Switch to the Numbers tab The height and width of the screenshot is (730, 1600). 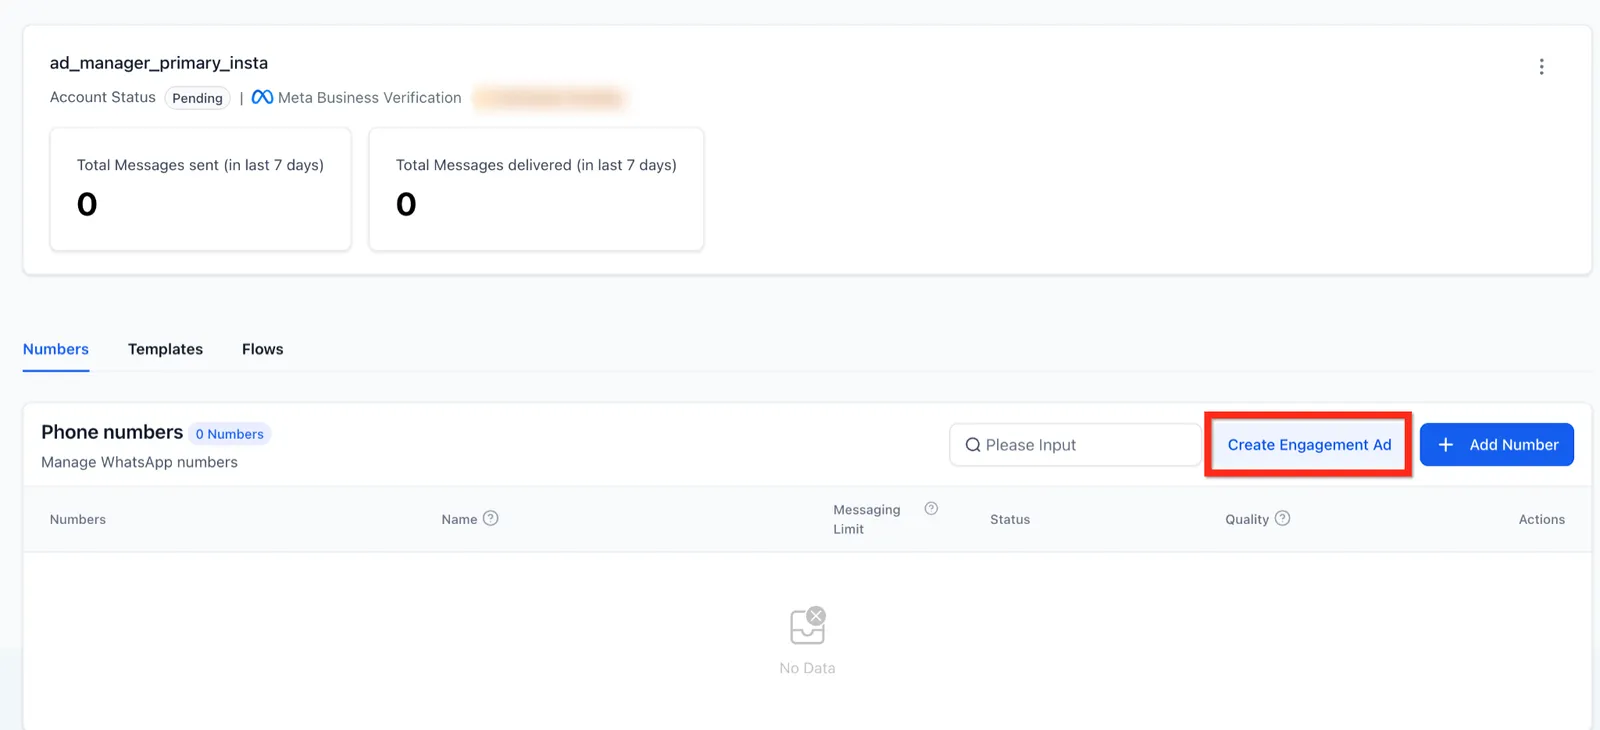pyautogui.click(x=56, y=349)
